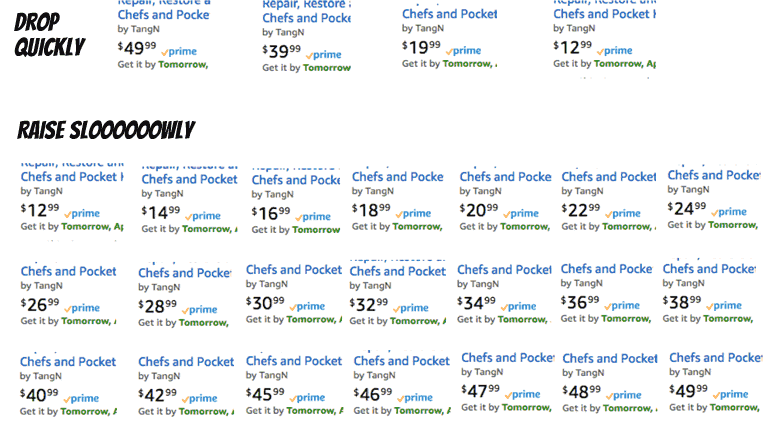
Task: Click the prime icon beside $45.99
Action: point(307,398)
